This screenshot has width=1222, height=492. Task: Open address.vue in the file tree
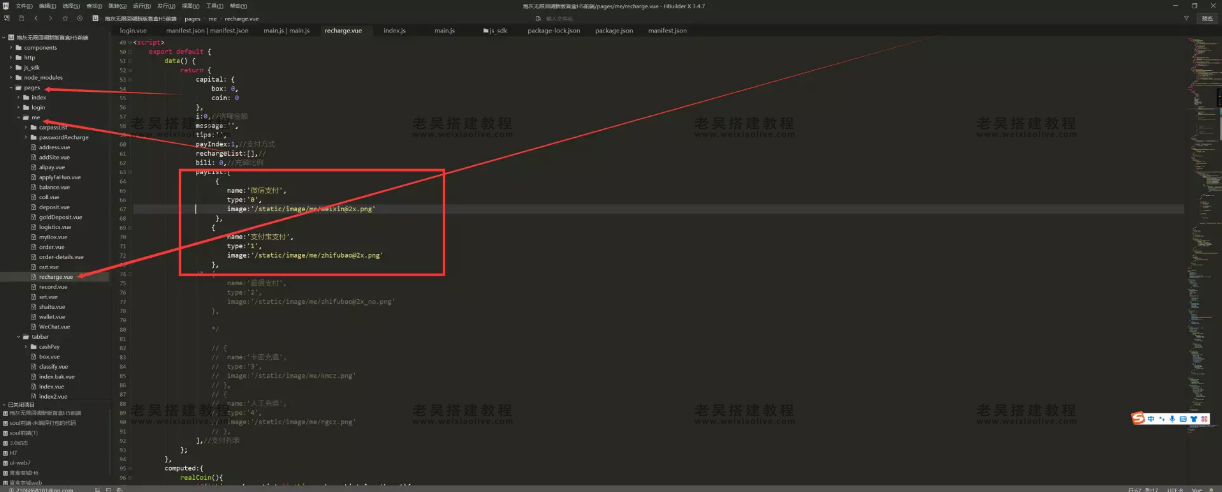click(x=54, y=147)
